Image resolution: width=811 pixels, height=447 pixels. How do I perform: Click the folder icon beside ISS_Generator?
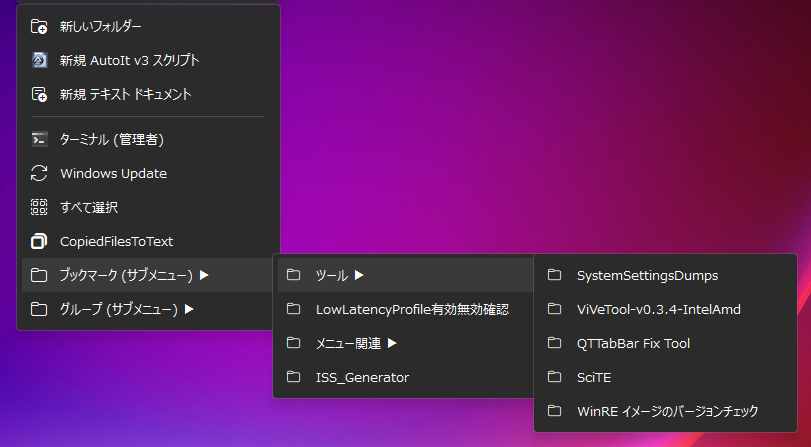294,377
